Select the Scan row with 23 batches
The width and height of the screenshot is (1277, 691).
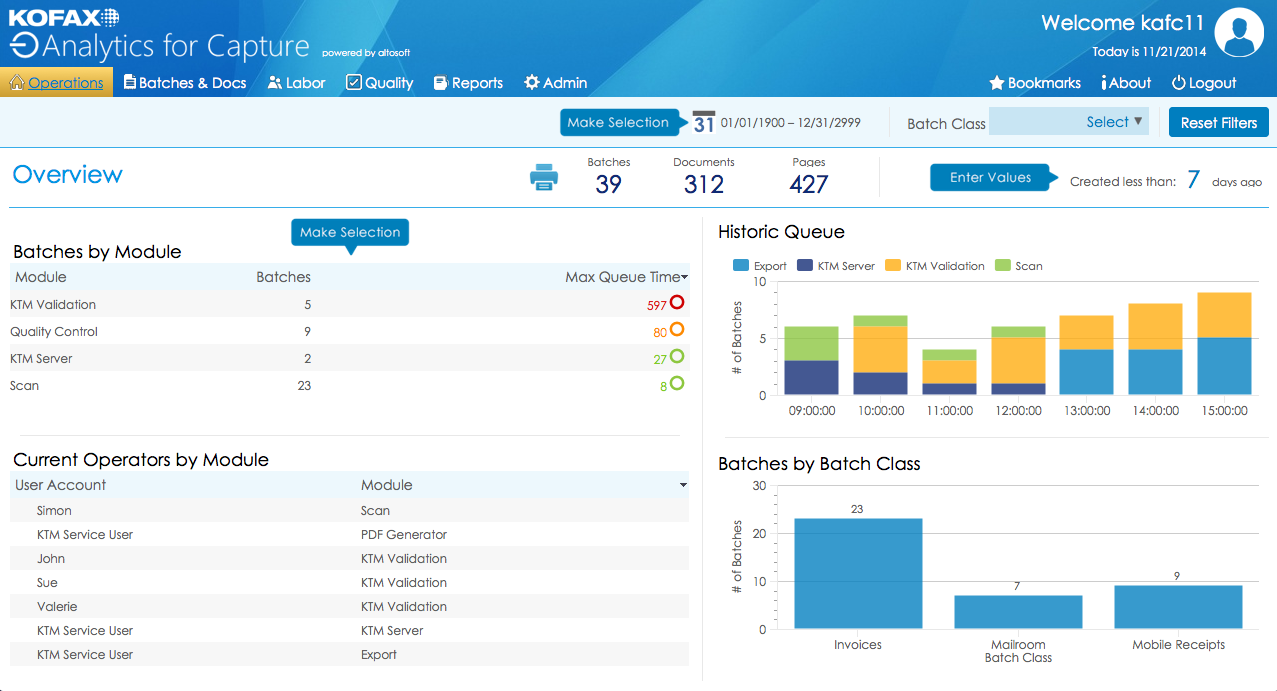click(x=349, y=385)
